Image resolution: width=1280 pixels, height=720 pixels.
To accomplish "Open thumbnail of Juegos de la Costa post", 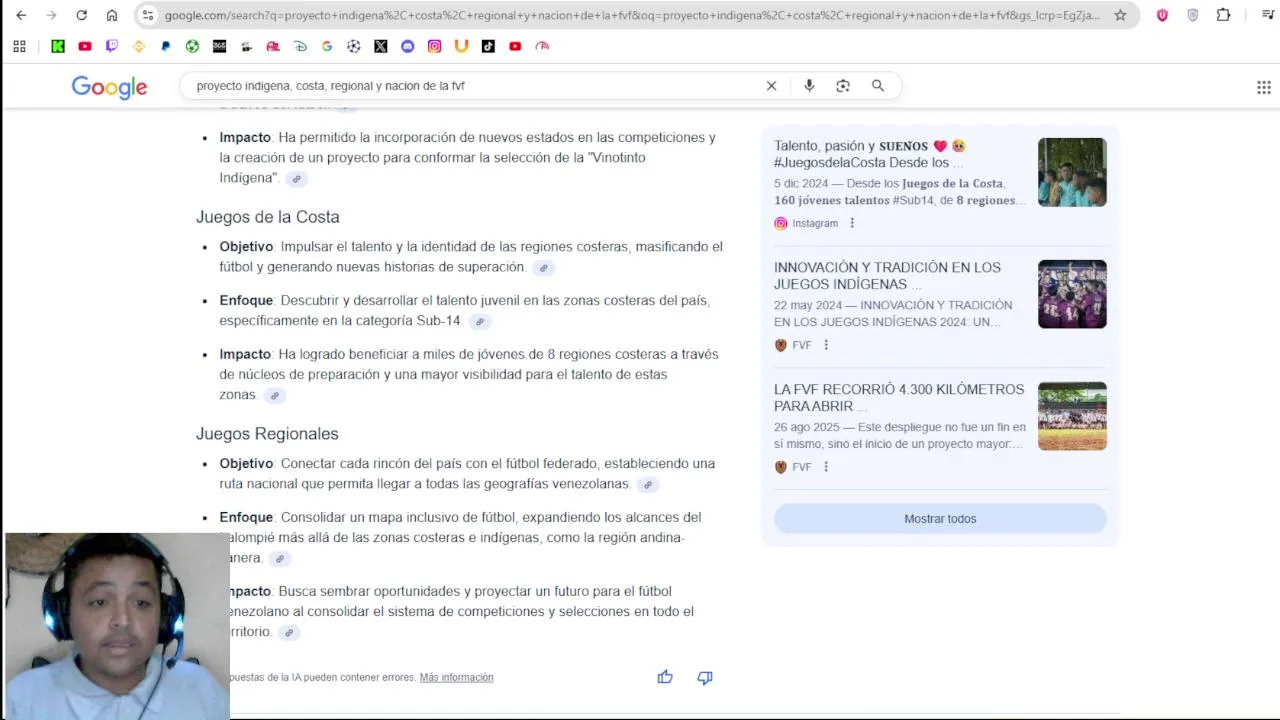I will (x=1072, y=172).
